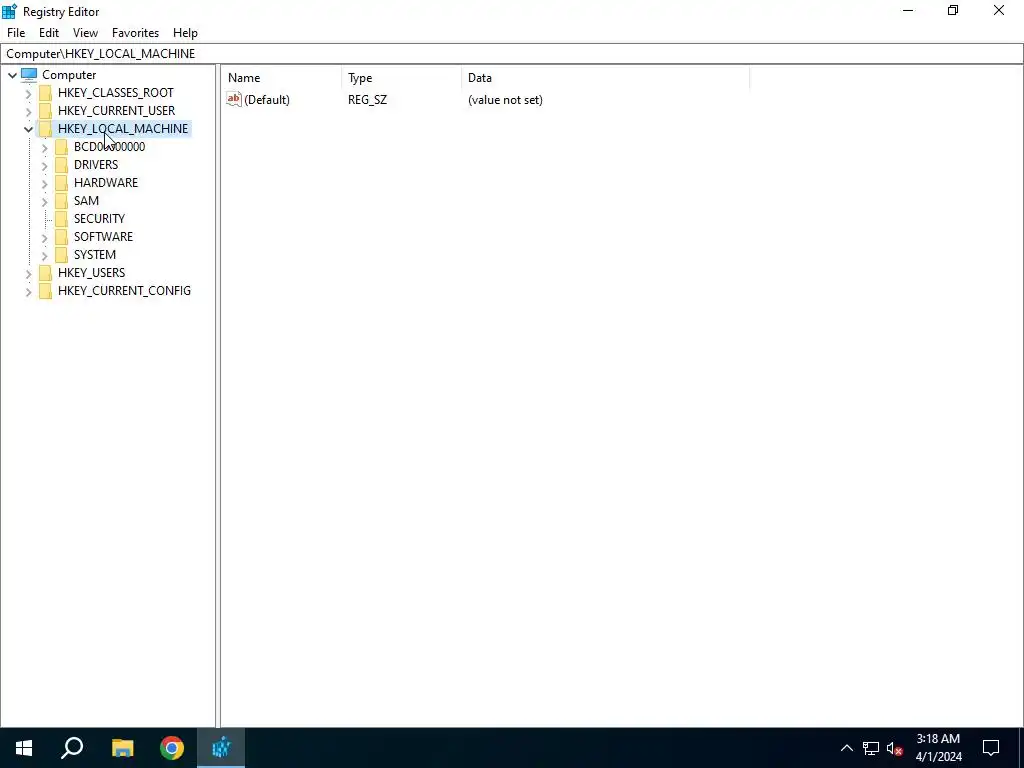Select the HARDWARE key label

point(106,182)
